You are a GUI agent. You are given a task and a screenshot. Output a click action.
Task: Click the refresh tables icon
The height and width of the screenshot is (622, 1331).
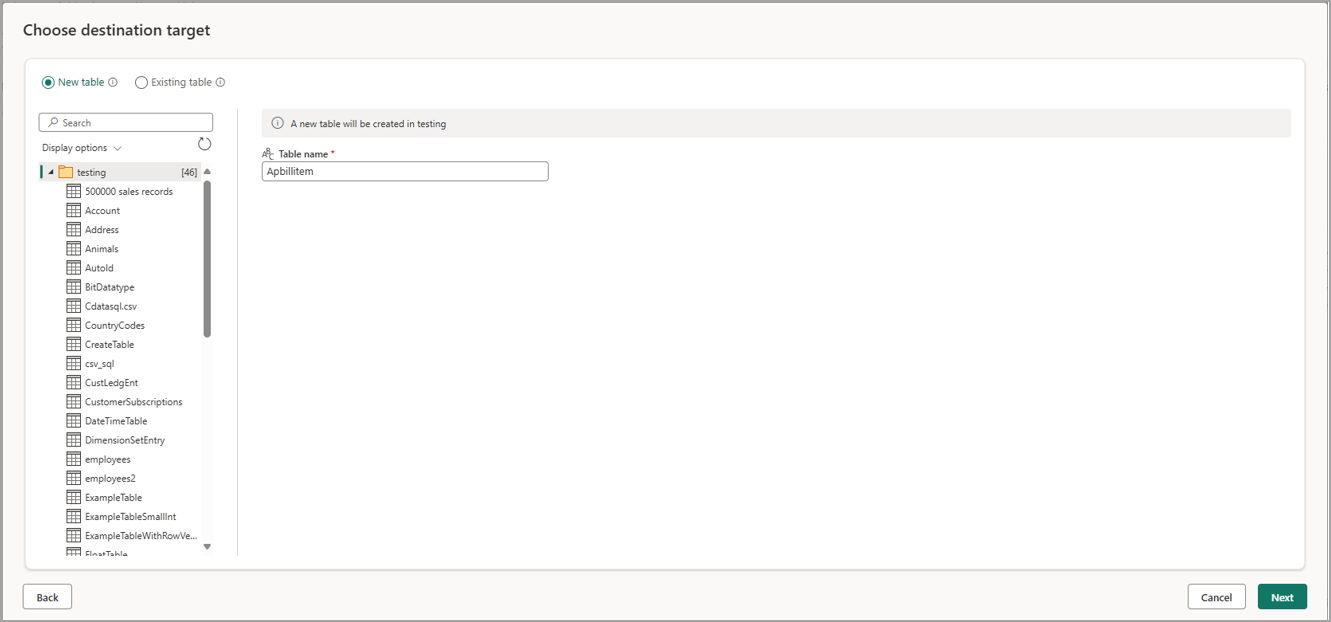[x=204, y=143]
